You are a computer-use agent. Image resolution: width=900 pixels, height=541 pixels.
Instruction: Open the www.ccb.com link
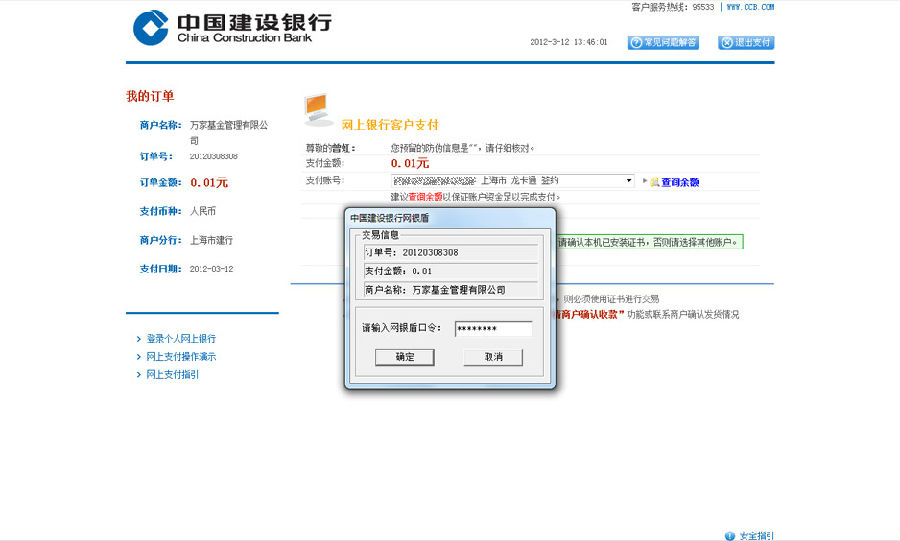[750, 7]
